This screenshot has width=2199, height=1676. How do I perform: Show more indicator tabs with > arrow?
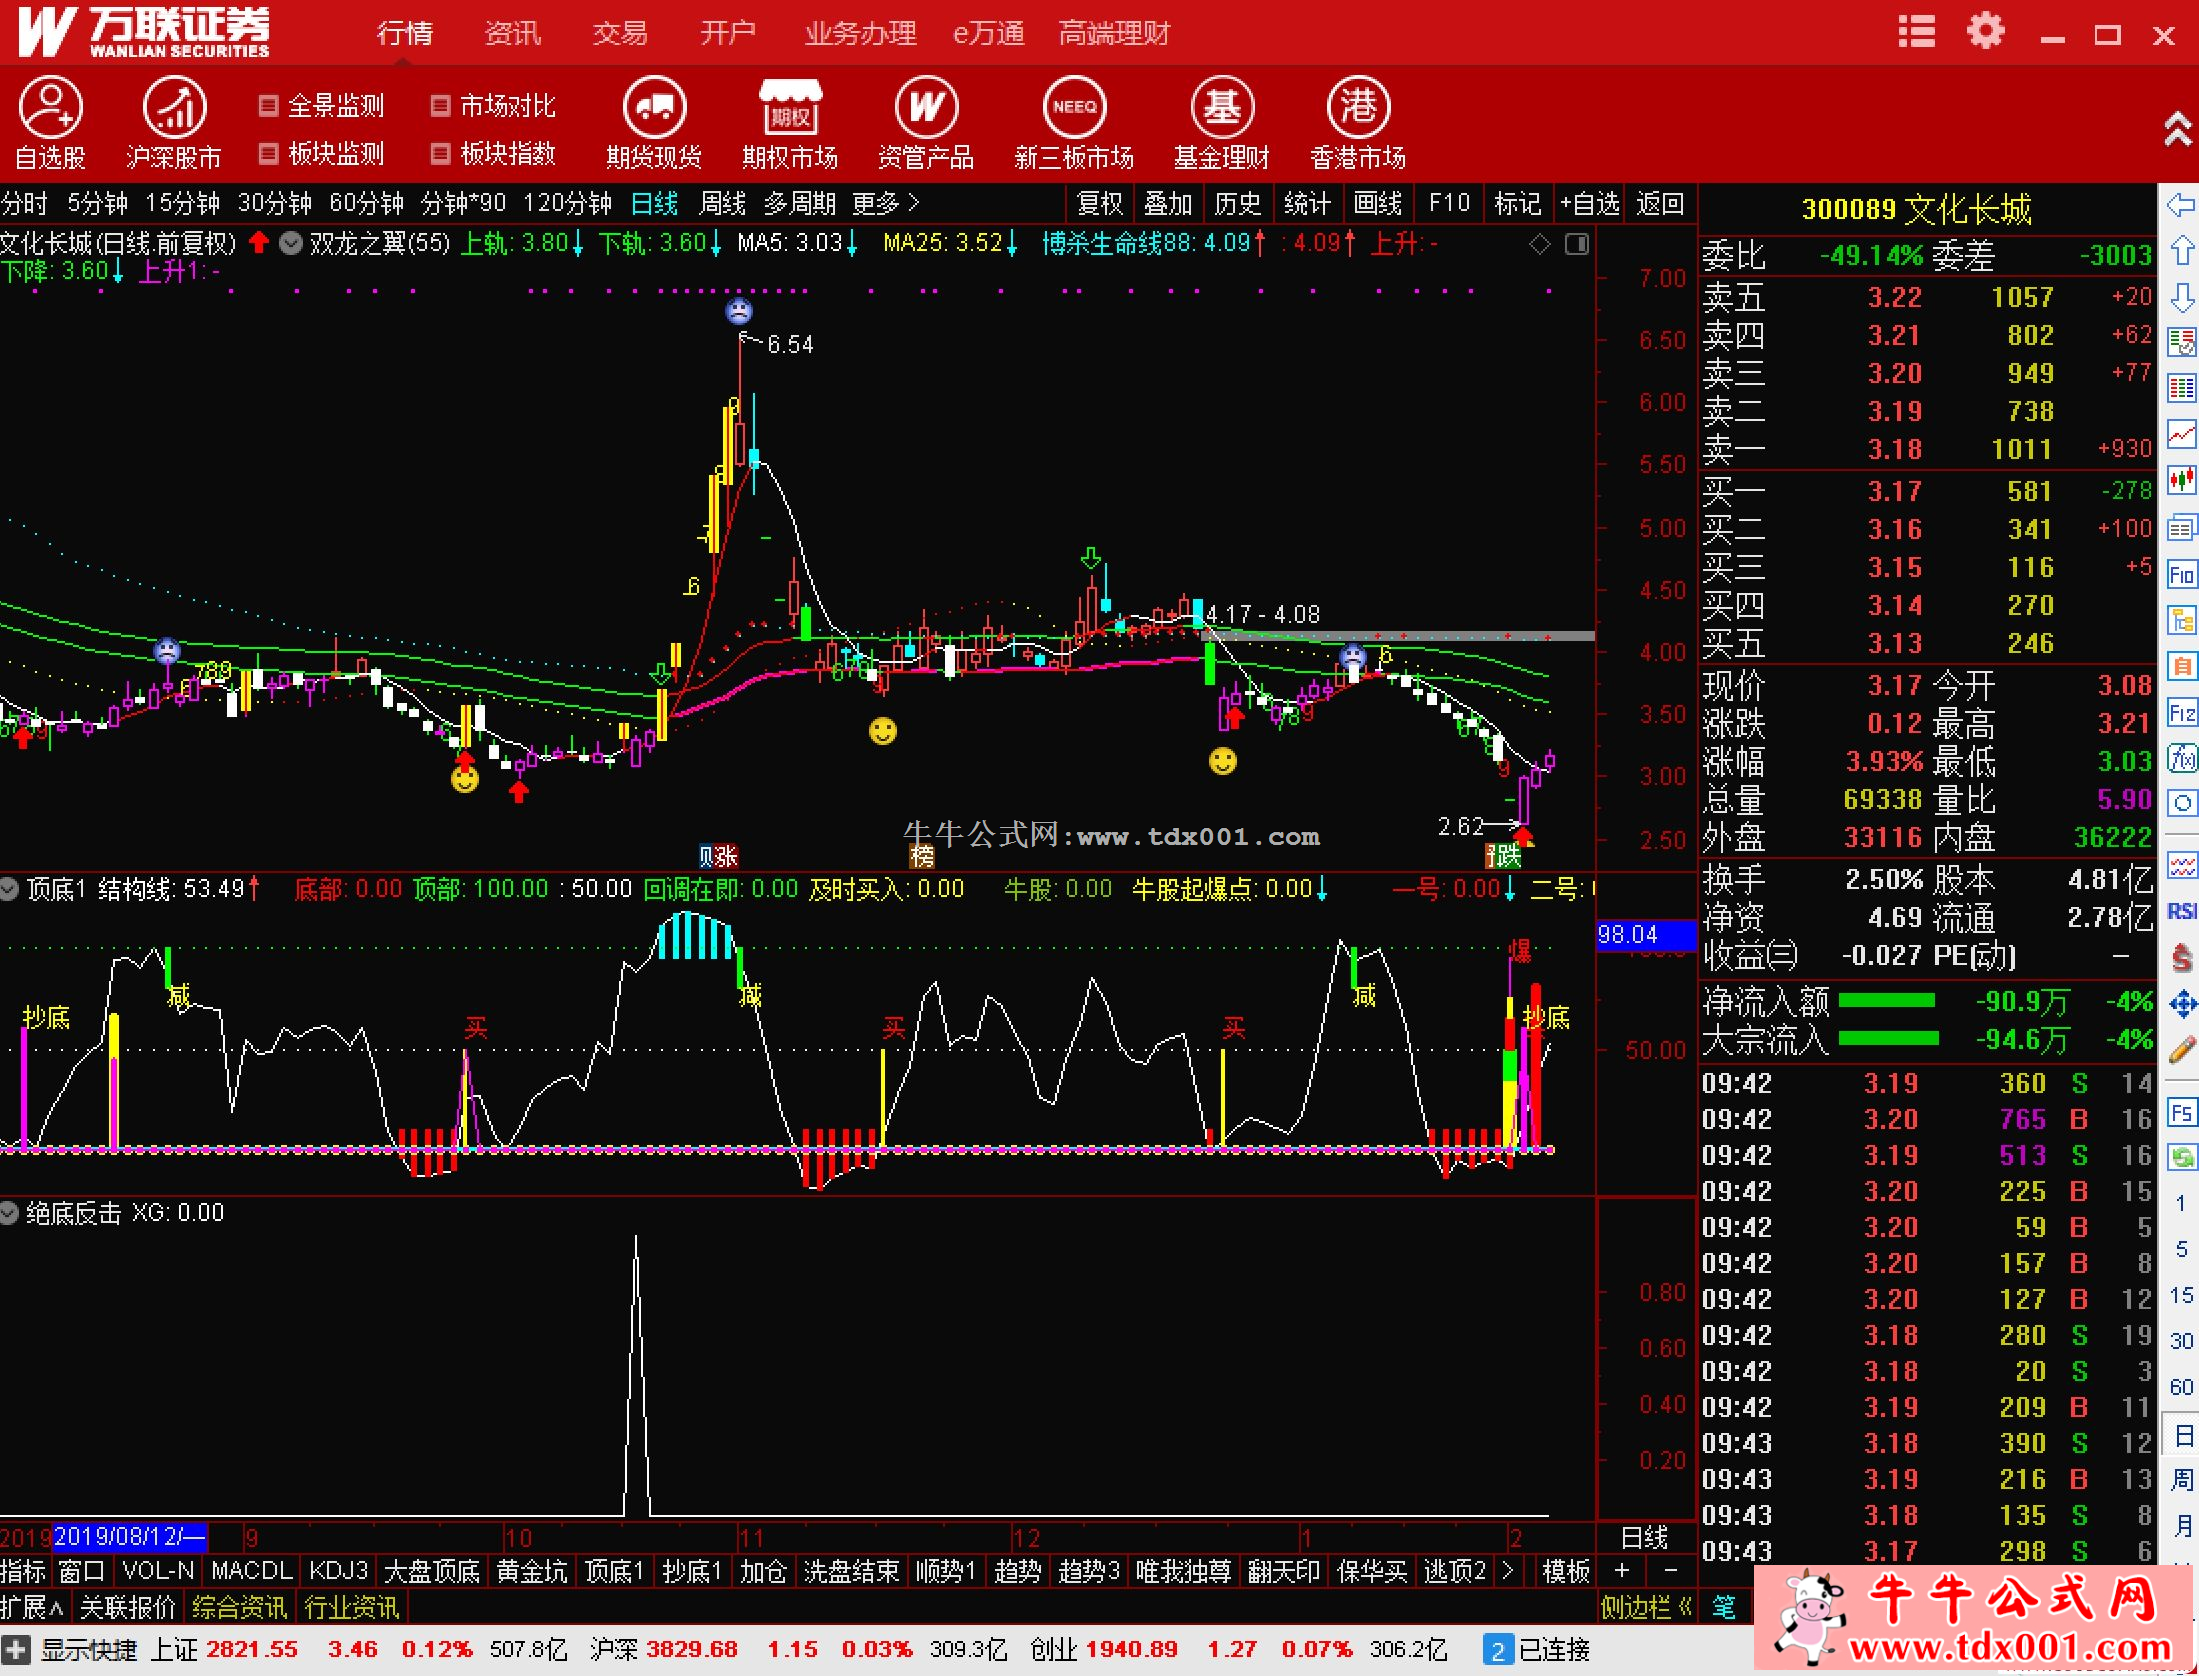(1508, 1571)
